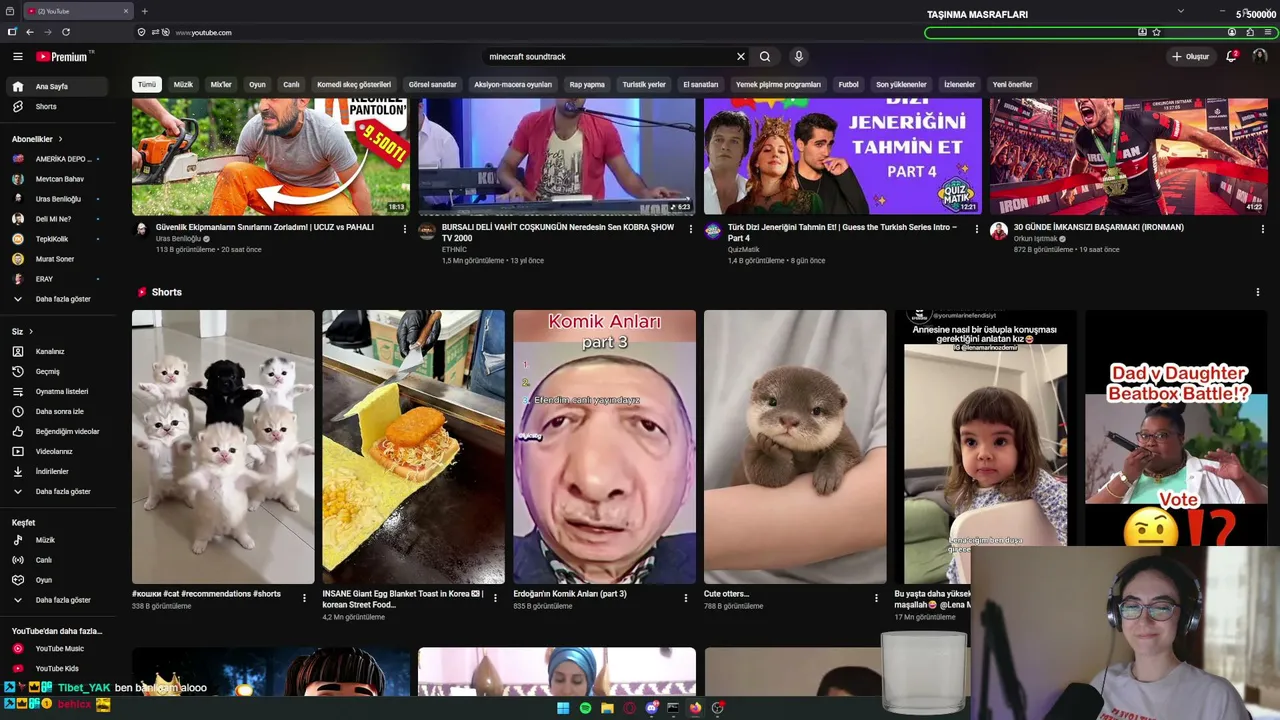Select the Oyun filter chip
Screen dimensions: 1280x720
coord(257,85)
